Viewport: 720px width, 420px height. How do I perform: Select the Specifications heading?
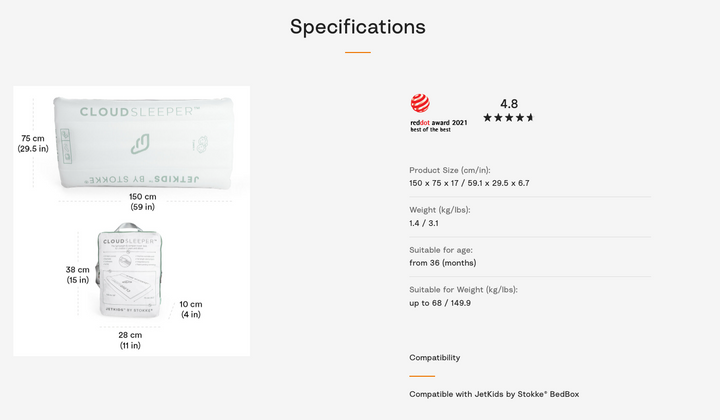pos(358,27)
